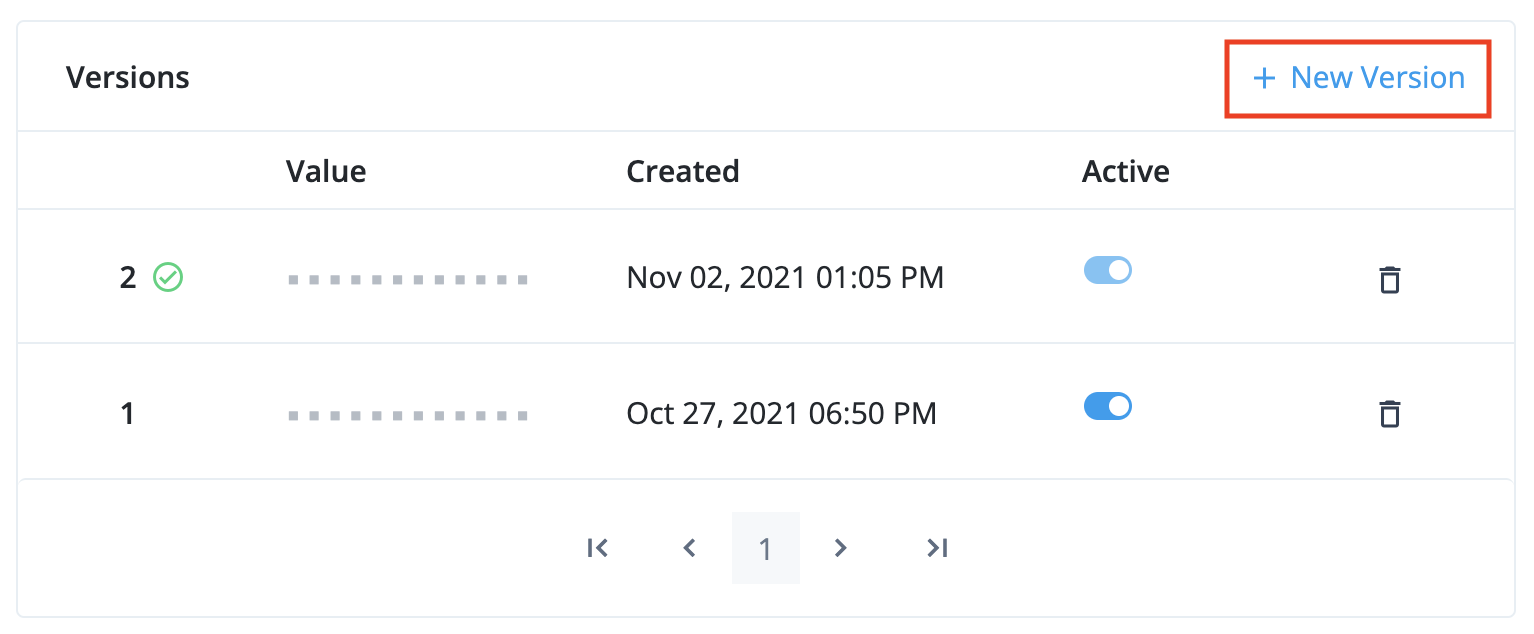Click the Versions heading
The image size is (1534, 634).
coord(127,77)
